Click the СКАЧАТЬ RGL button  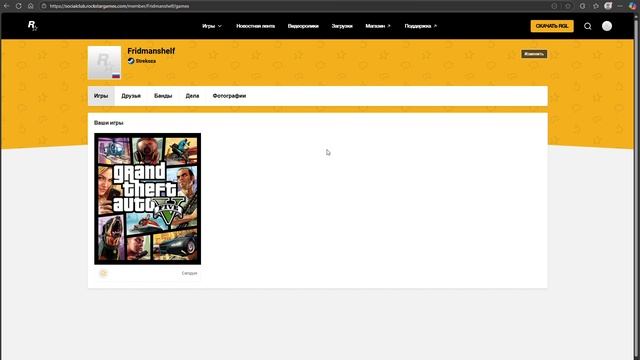[552, 26]
